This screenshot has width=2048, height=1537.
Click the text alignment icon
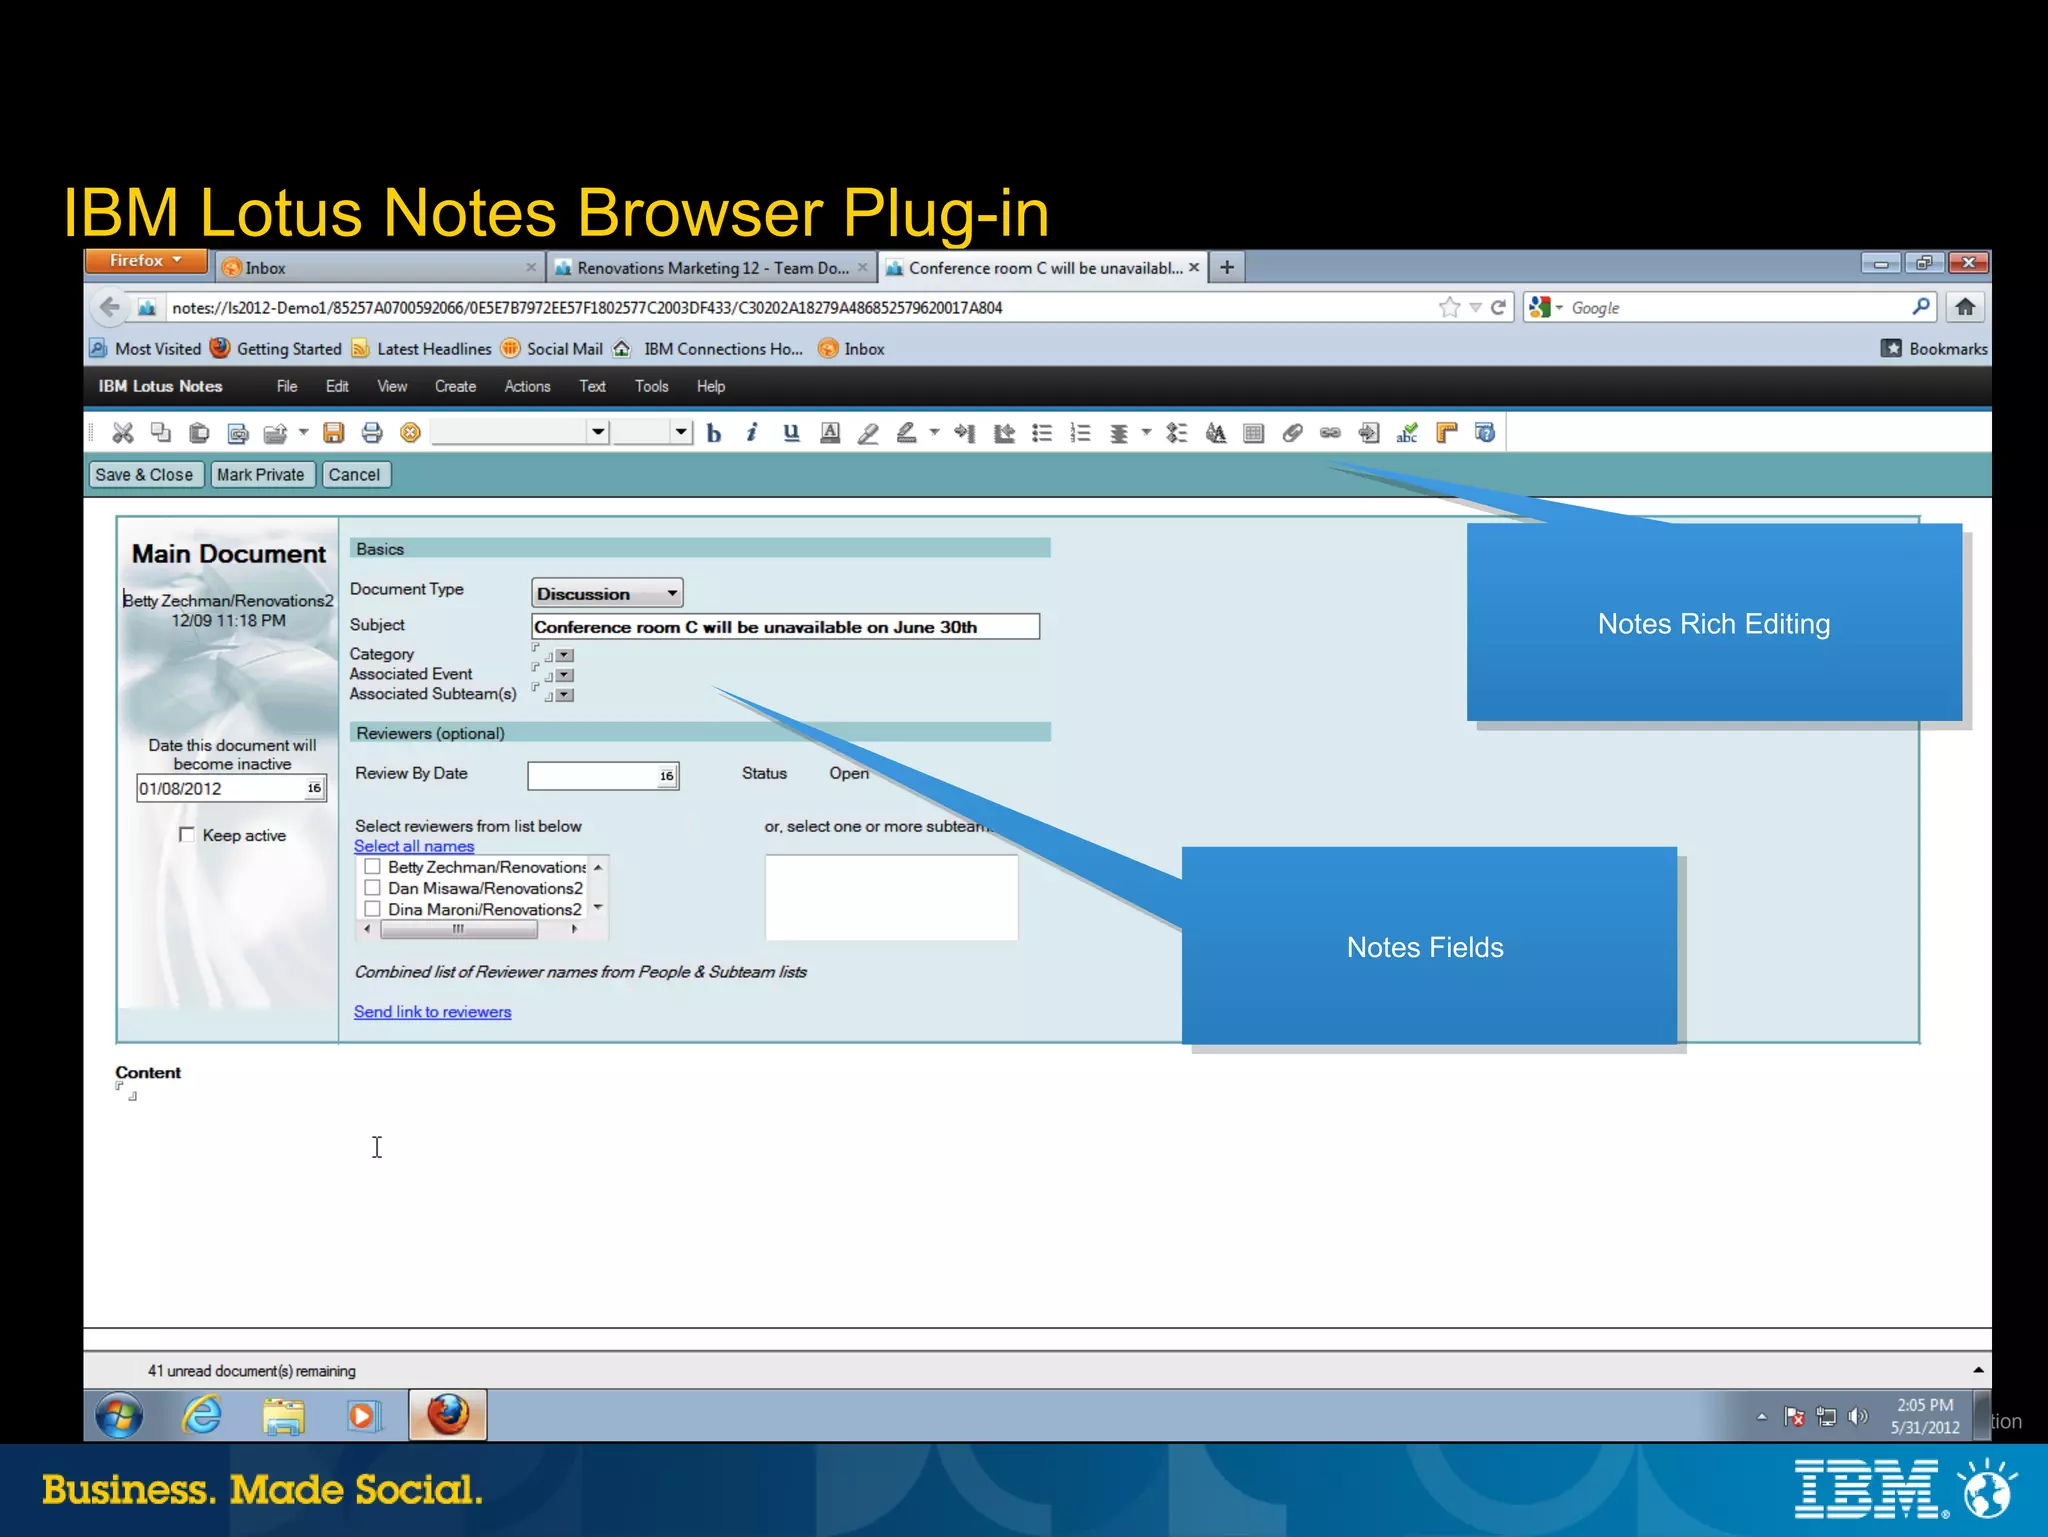pyautogui.click(x=1119, y=433)
